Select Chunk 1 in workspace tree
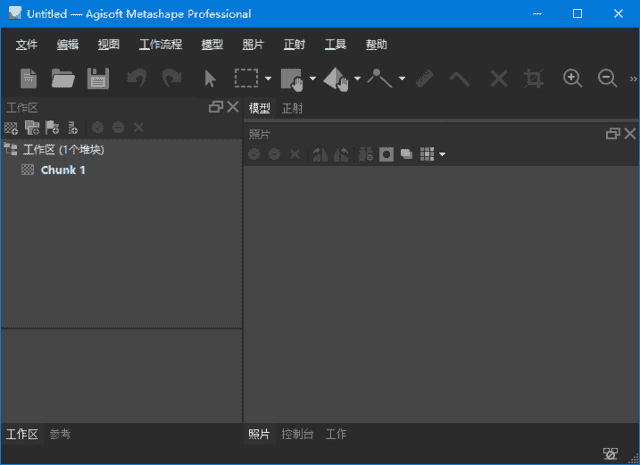This screenshot has width=640, height=465. coord(63,170)
